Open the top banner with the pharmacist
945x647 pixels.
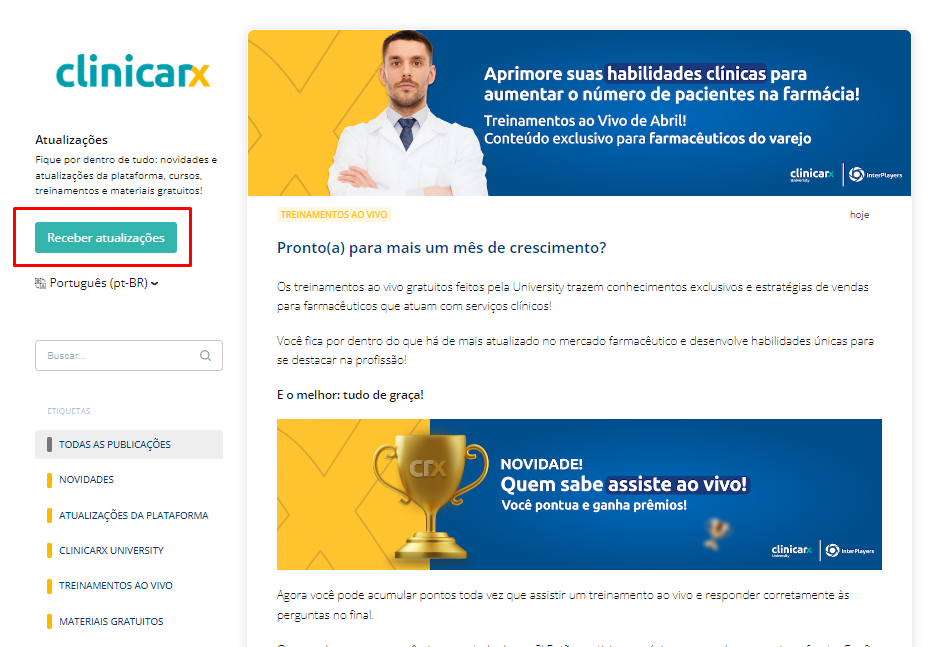pyautogui.click(x=579, y=113)
